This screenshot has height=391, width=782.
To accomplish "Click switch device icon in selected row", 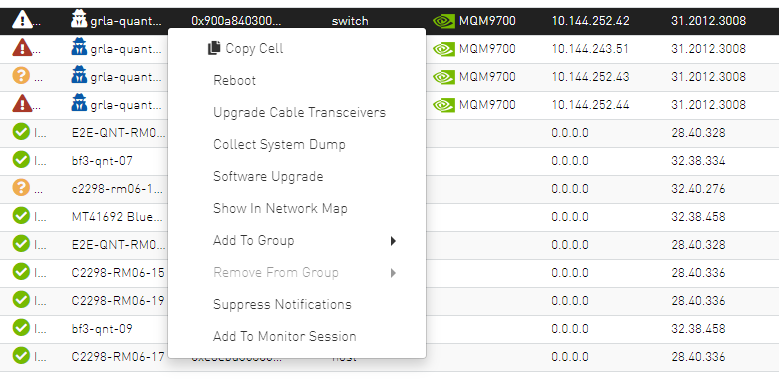I will point(79,19).
